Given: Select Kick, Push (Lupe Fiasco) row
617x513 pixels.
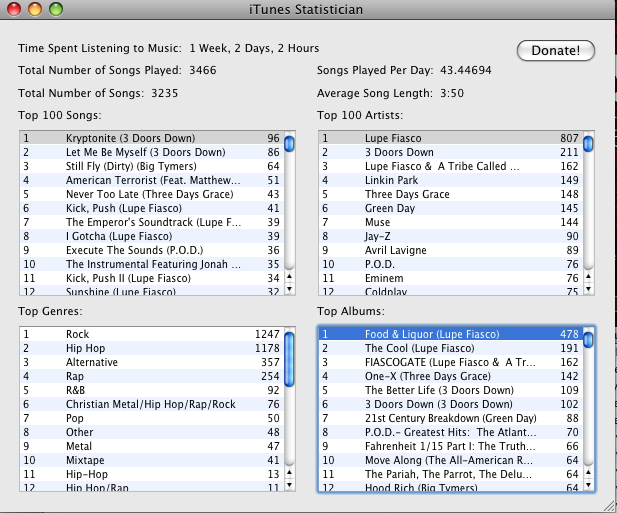Looking at the screenshot, I should (152, 208).
